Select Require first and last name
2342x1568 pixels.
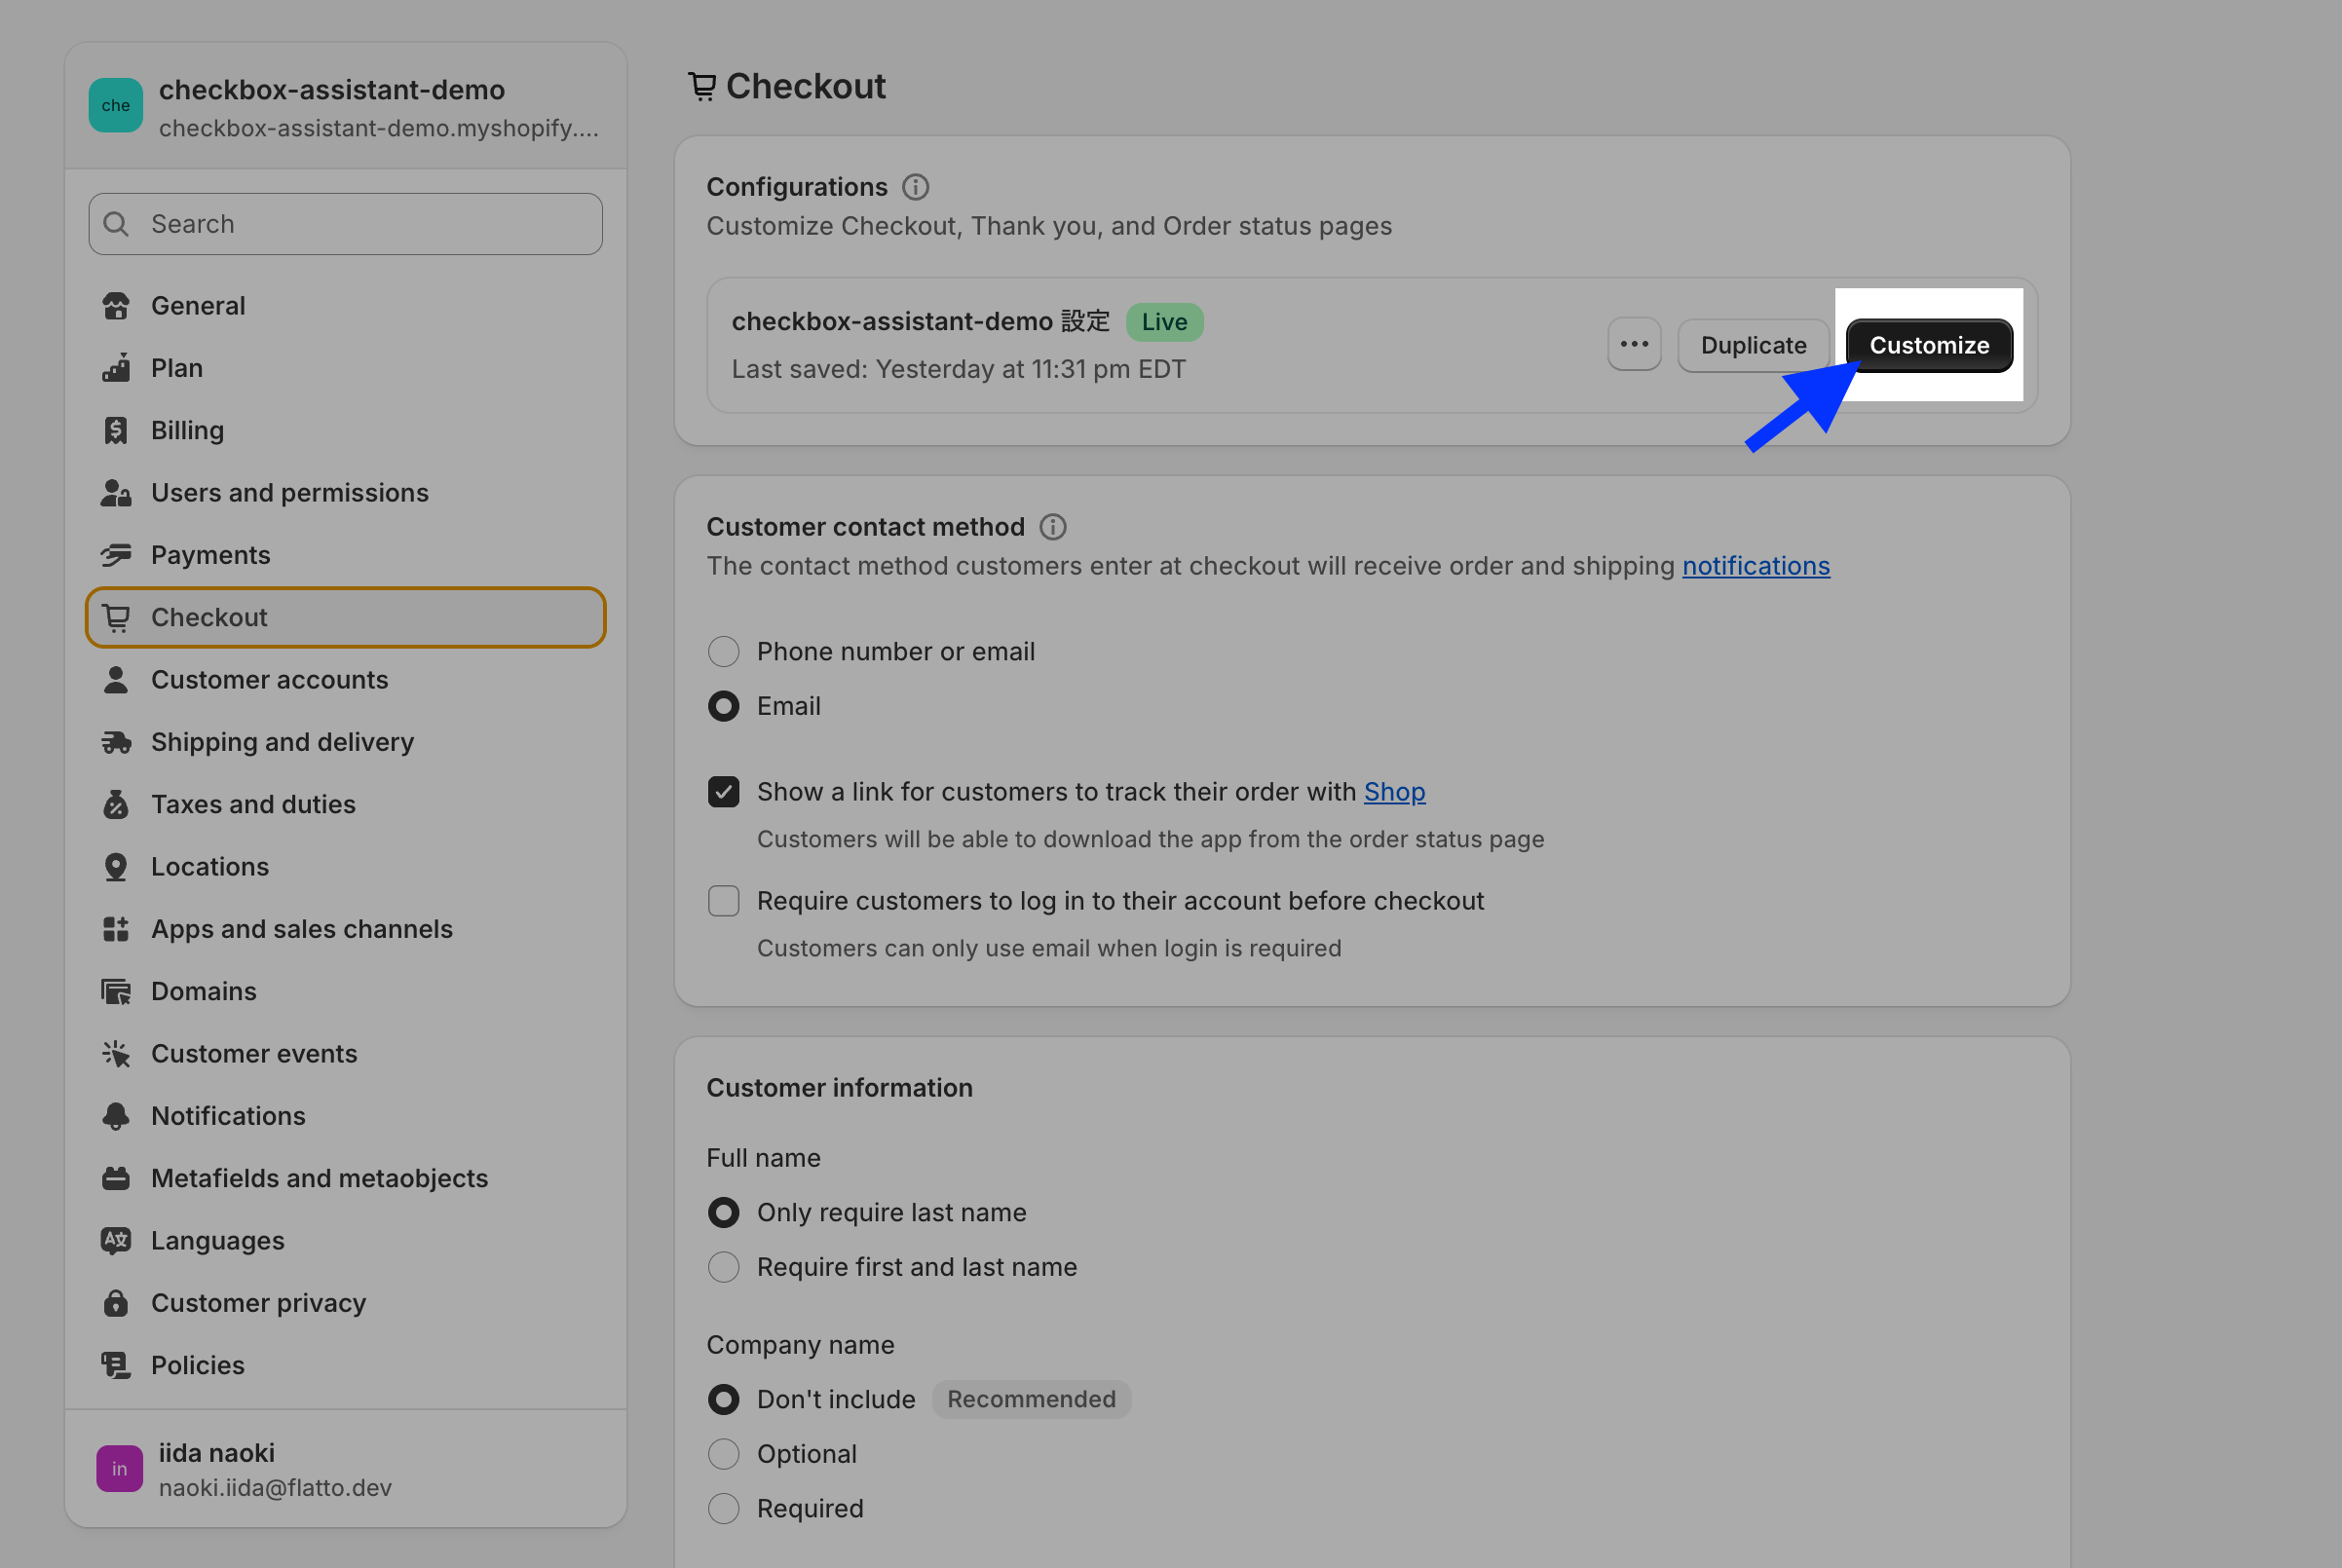tap(723, 1267)
